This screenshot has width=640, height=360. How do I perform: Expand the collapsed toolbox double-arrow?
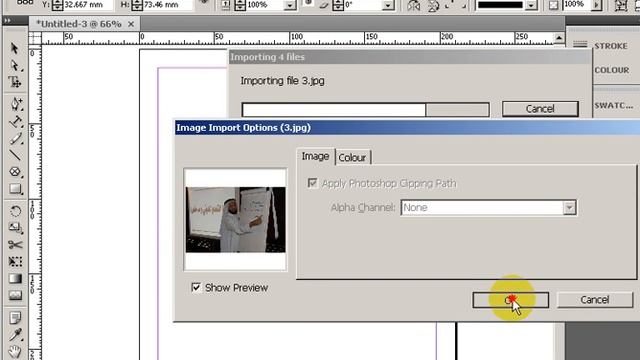[x=8, y=20]
